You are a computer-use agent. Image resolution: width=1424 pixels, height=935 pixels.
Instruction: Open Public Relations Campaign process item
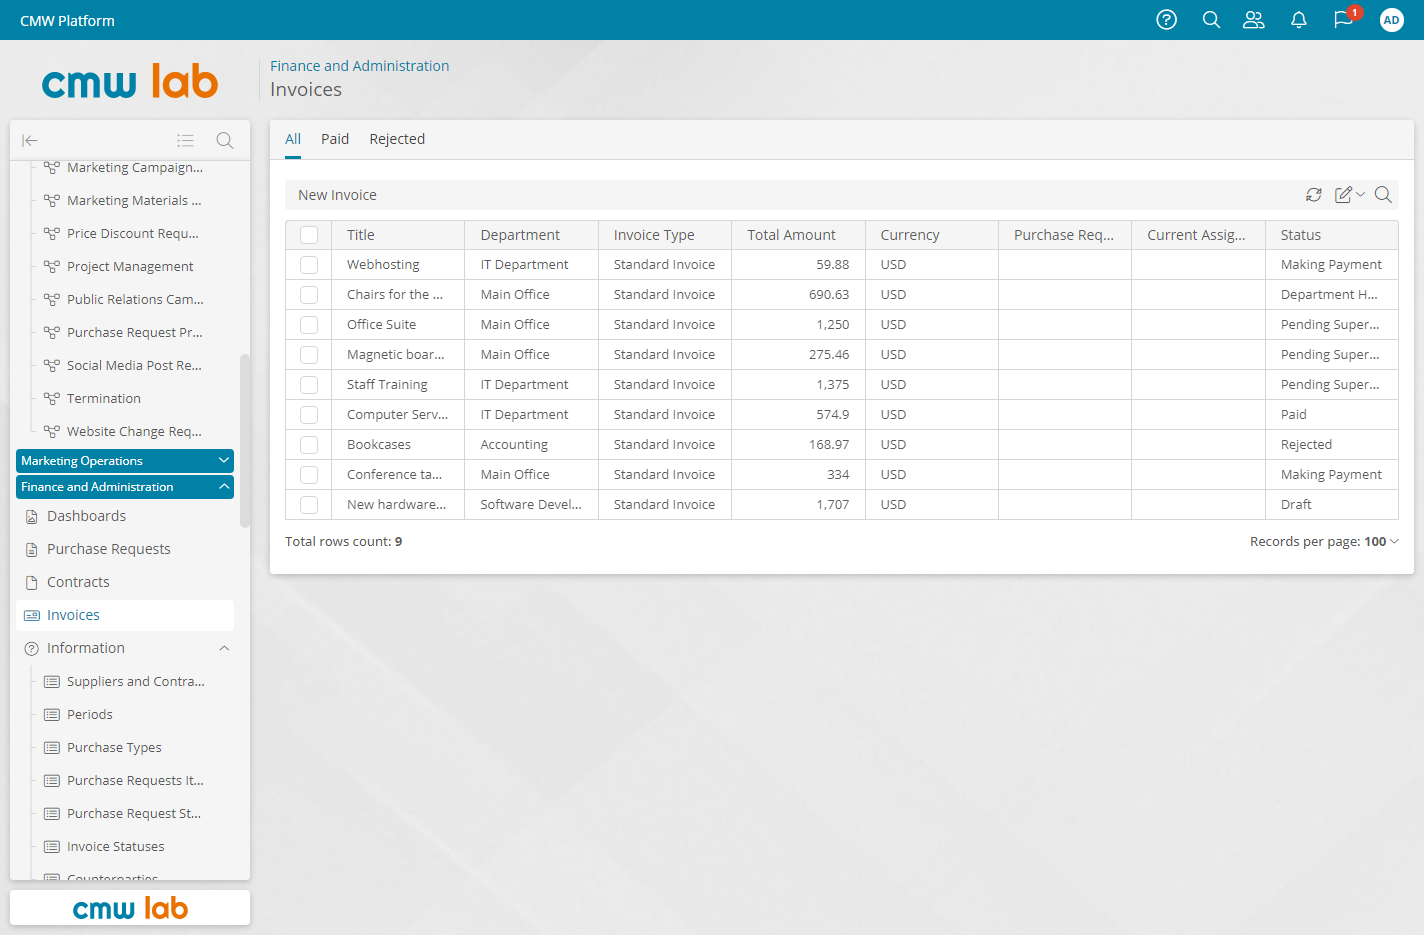(x=135, y=300)
